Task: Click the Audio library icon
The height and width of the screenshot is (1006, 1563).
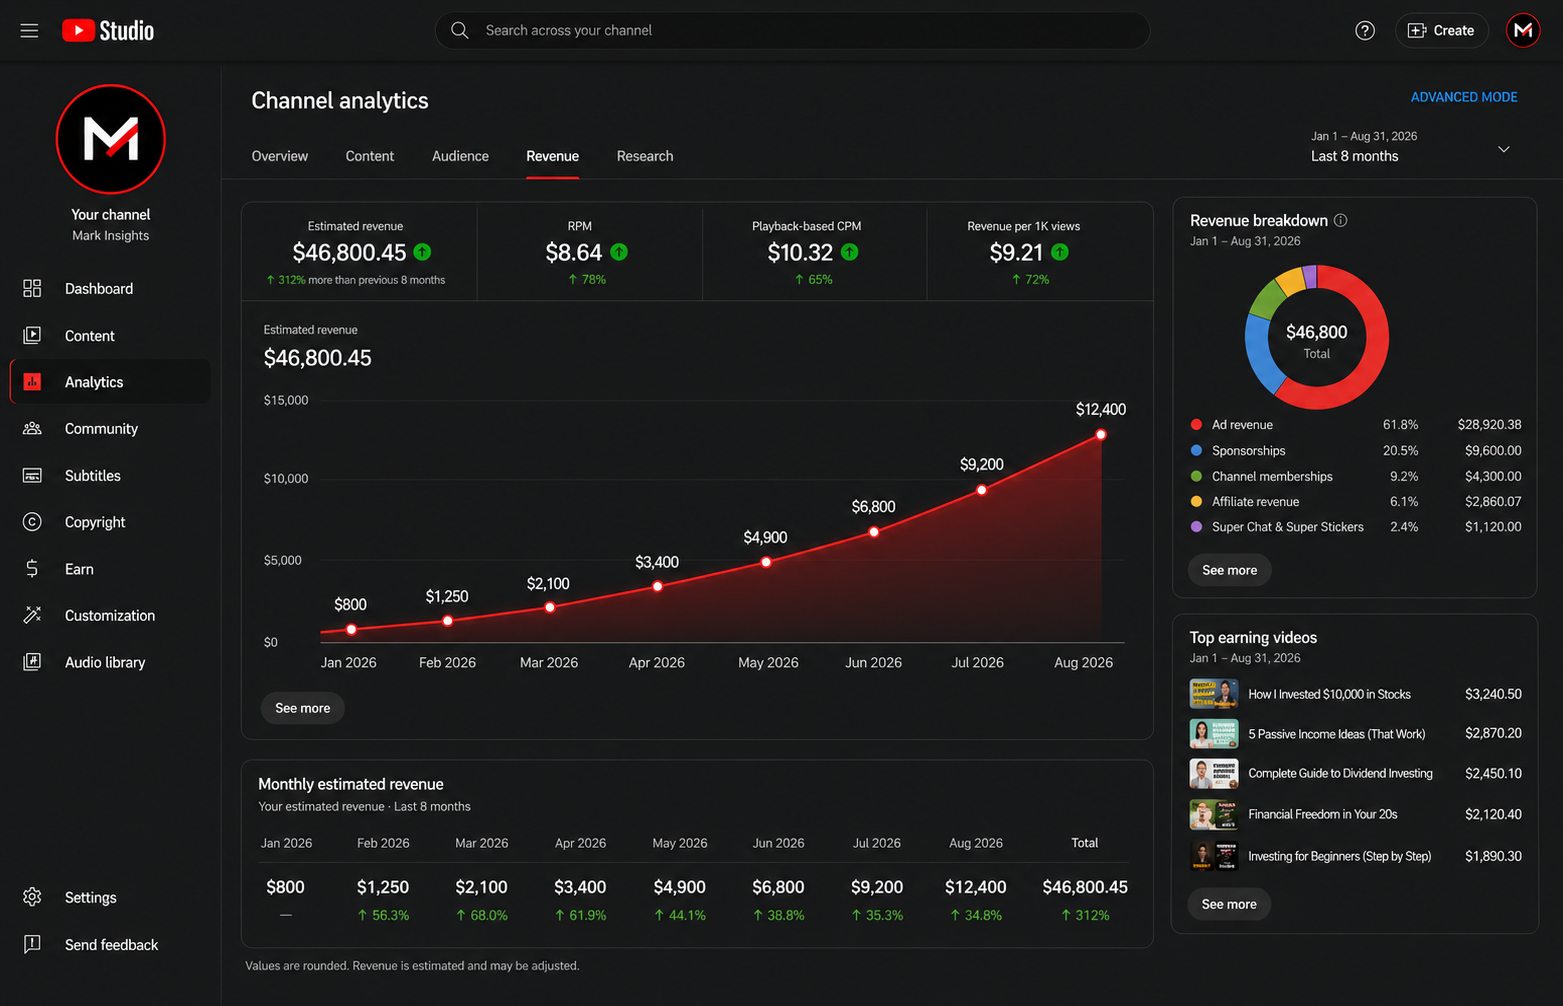Action: 32,662
